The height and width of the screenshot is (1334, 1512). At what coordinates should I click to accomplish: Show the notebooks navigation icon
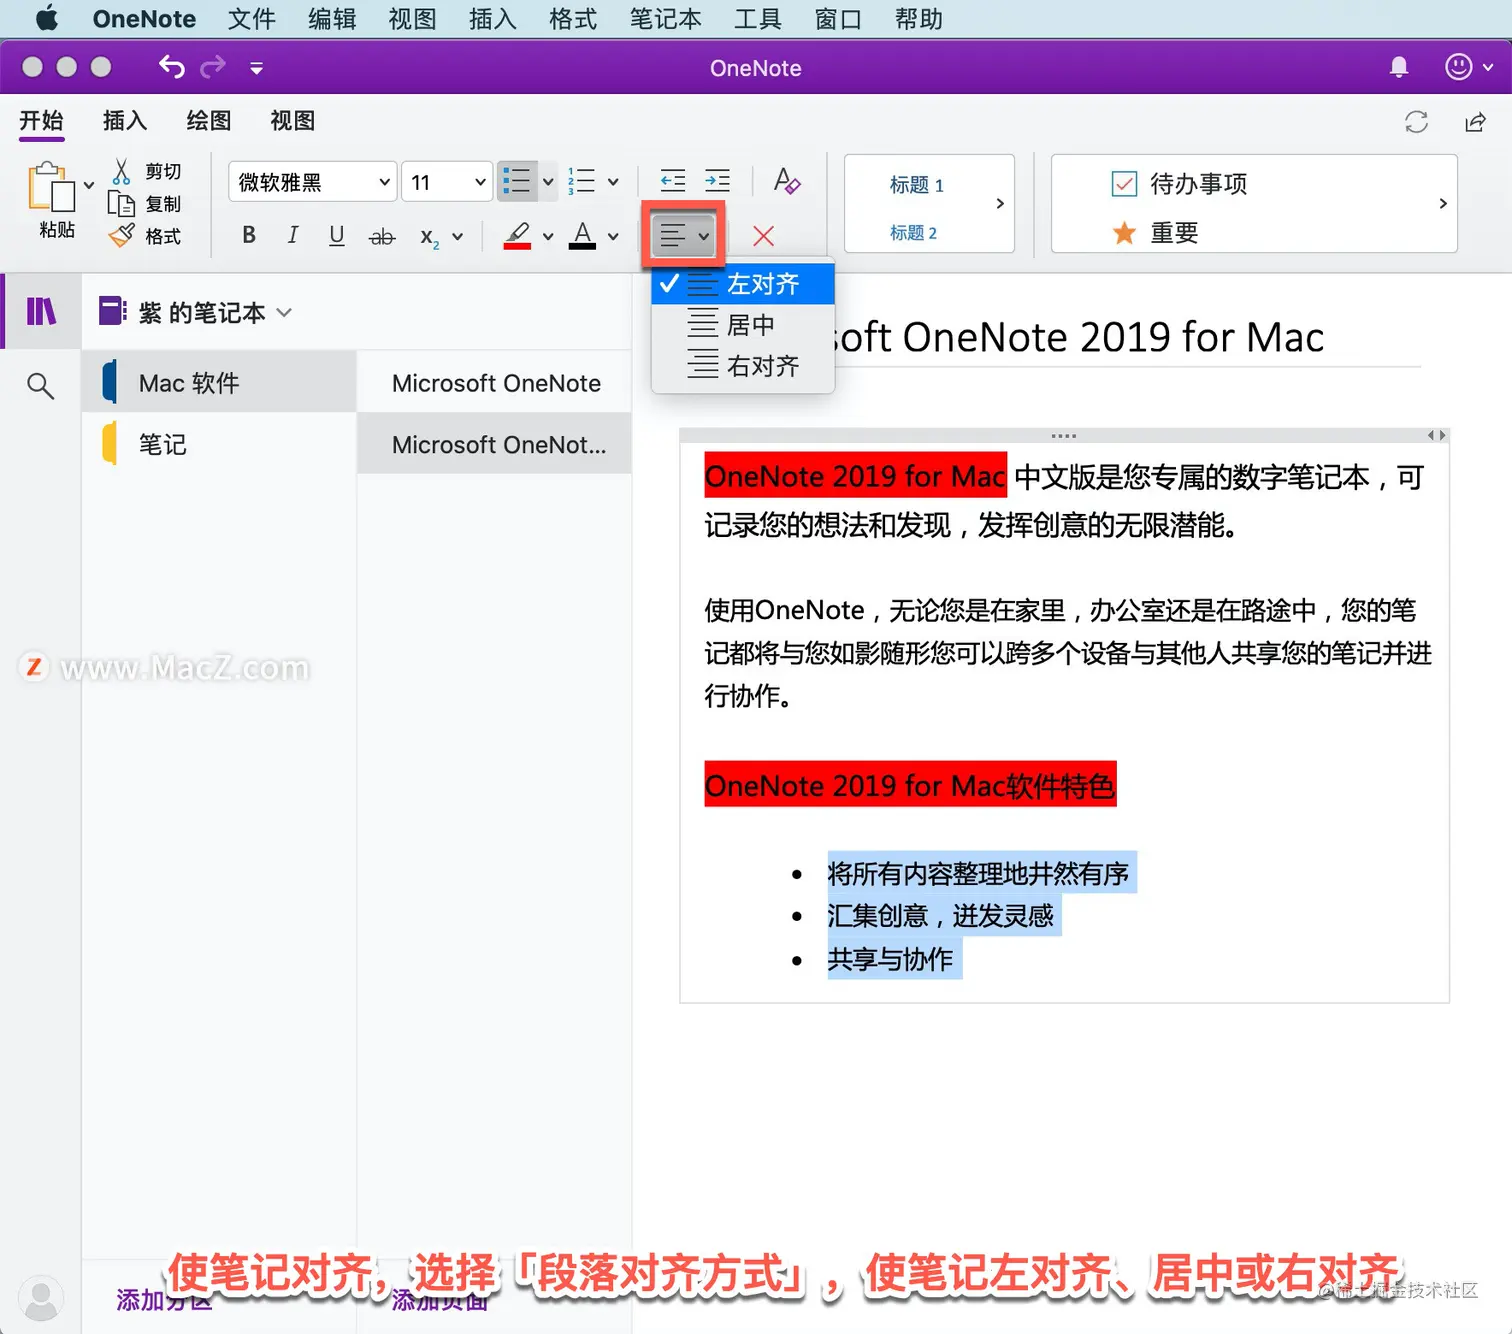(x=41, y=311)
